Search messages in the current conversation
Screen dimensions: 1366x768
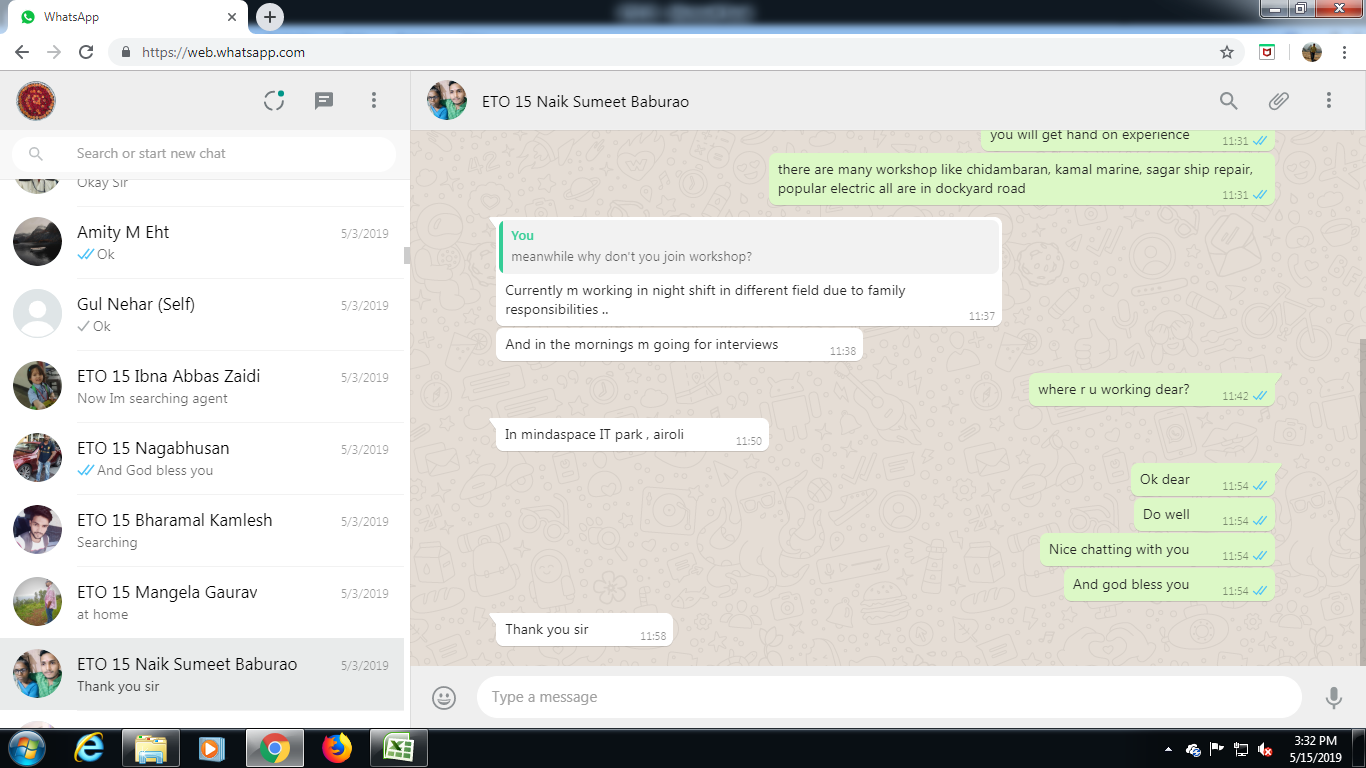click(x=1228, y=101)
